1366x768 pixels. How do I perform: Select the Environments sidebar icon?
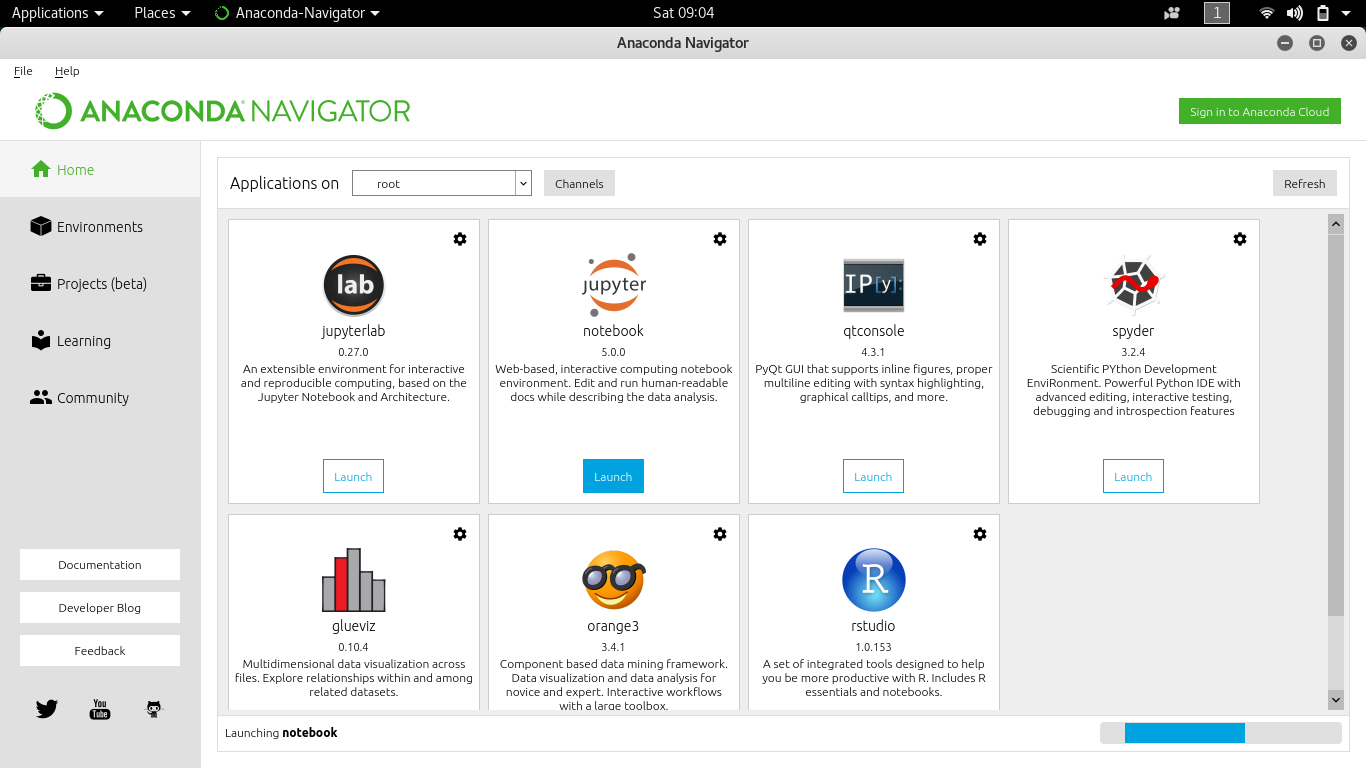point(41,226)
